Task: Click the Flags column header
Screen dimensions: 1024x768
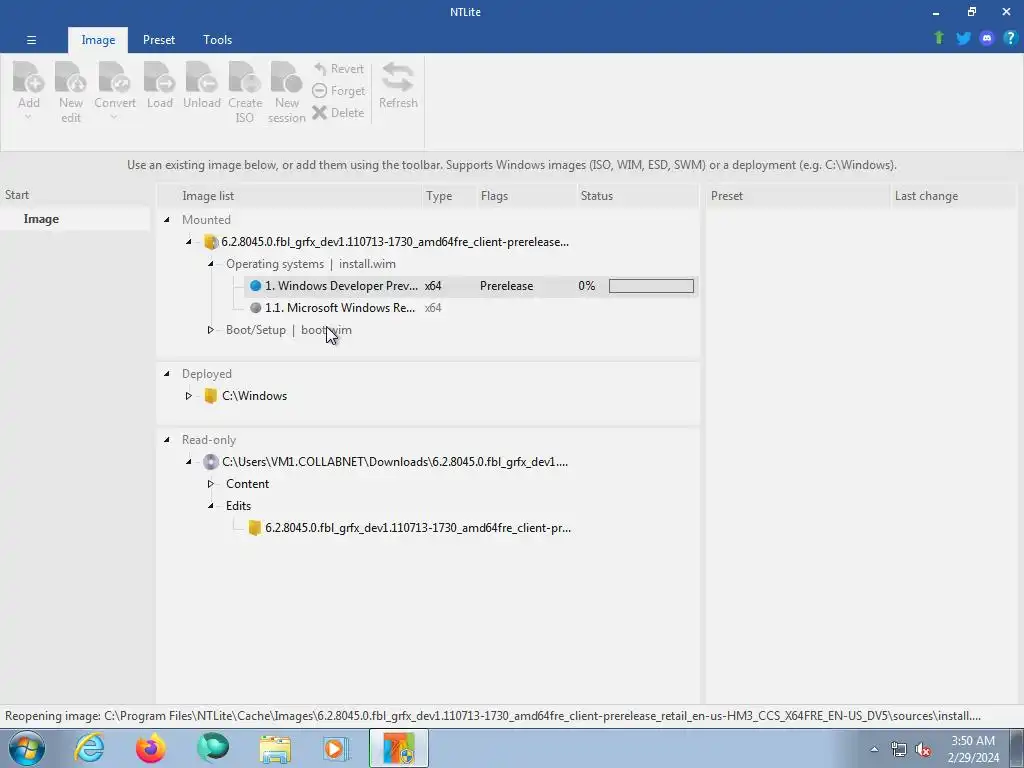Action: 526,196
